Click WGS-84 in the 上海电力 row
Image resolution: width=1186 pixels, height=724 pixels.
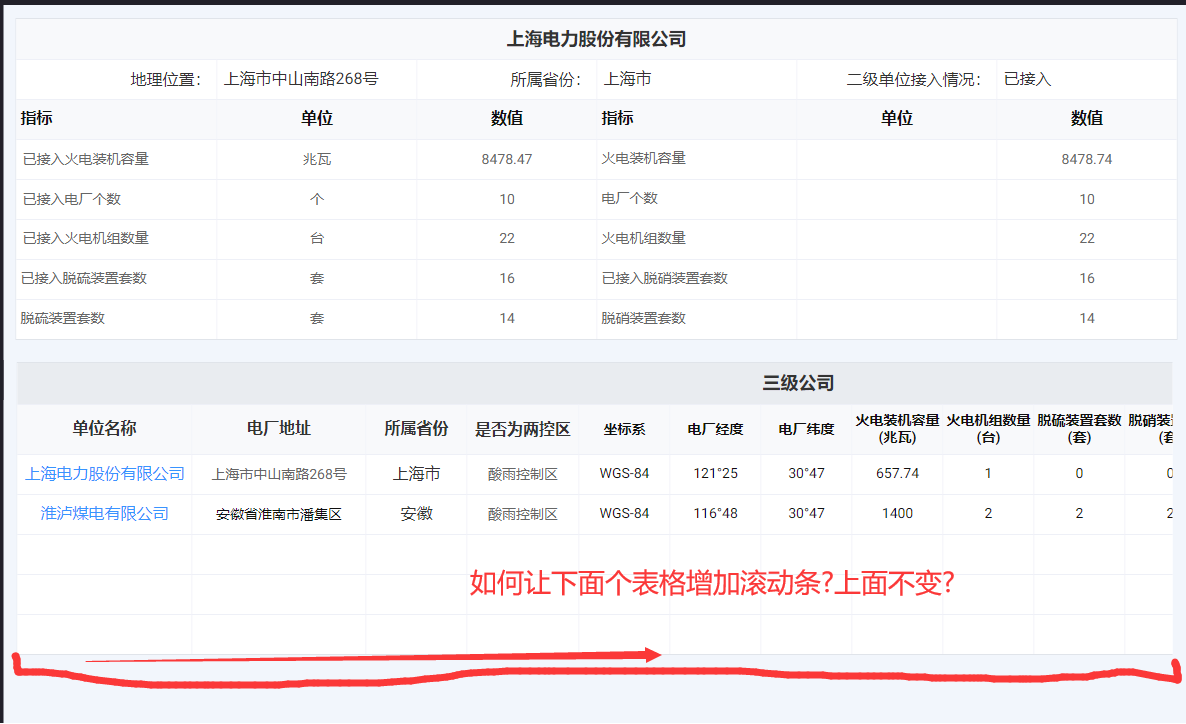pos(624,474)
